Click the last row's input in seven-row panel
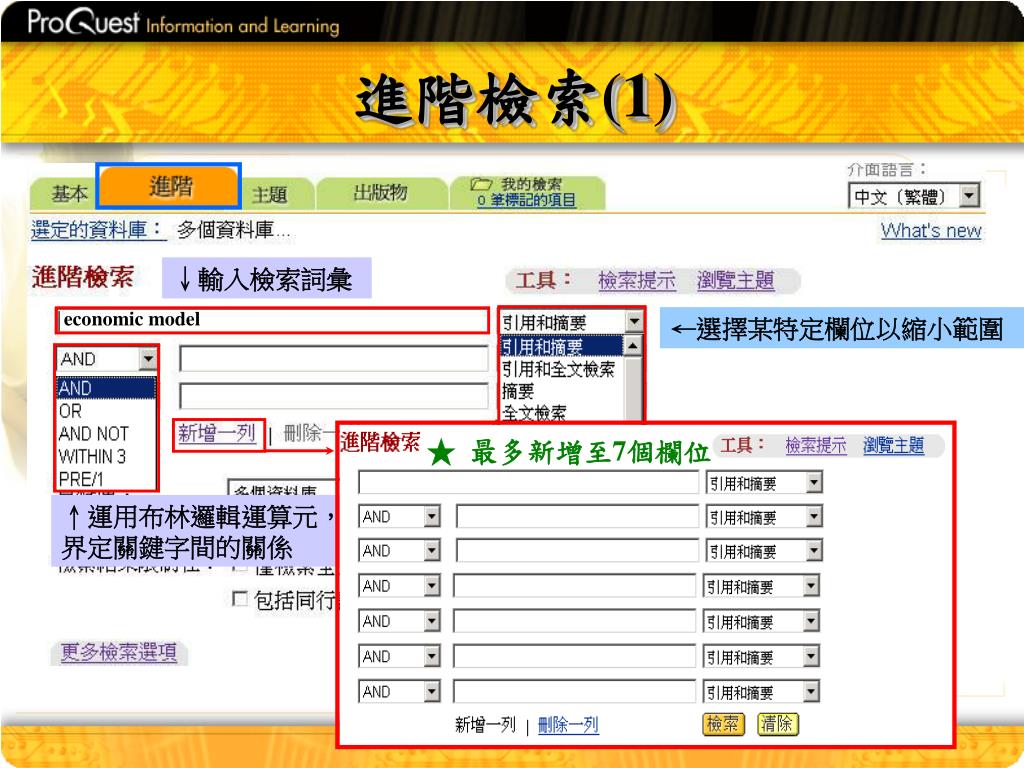 575,691
